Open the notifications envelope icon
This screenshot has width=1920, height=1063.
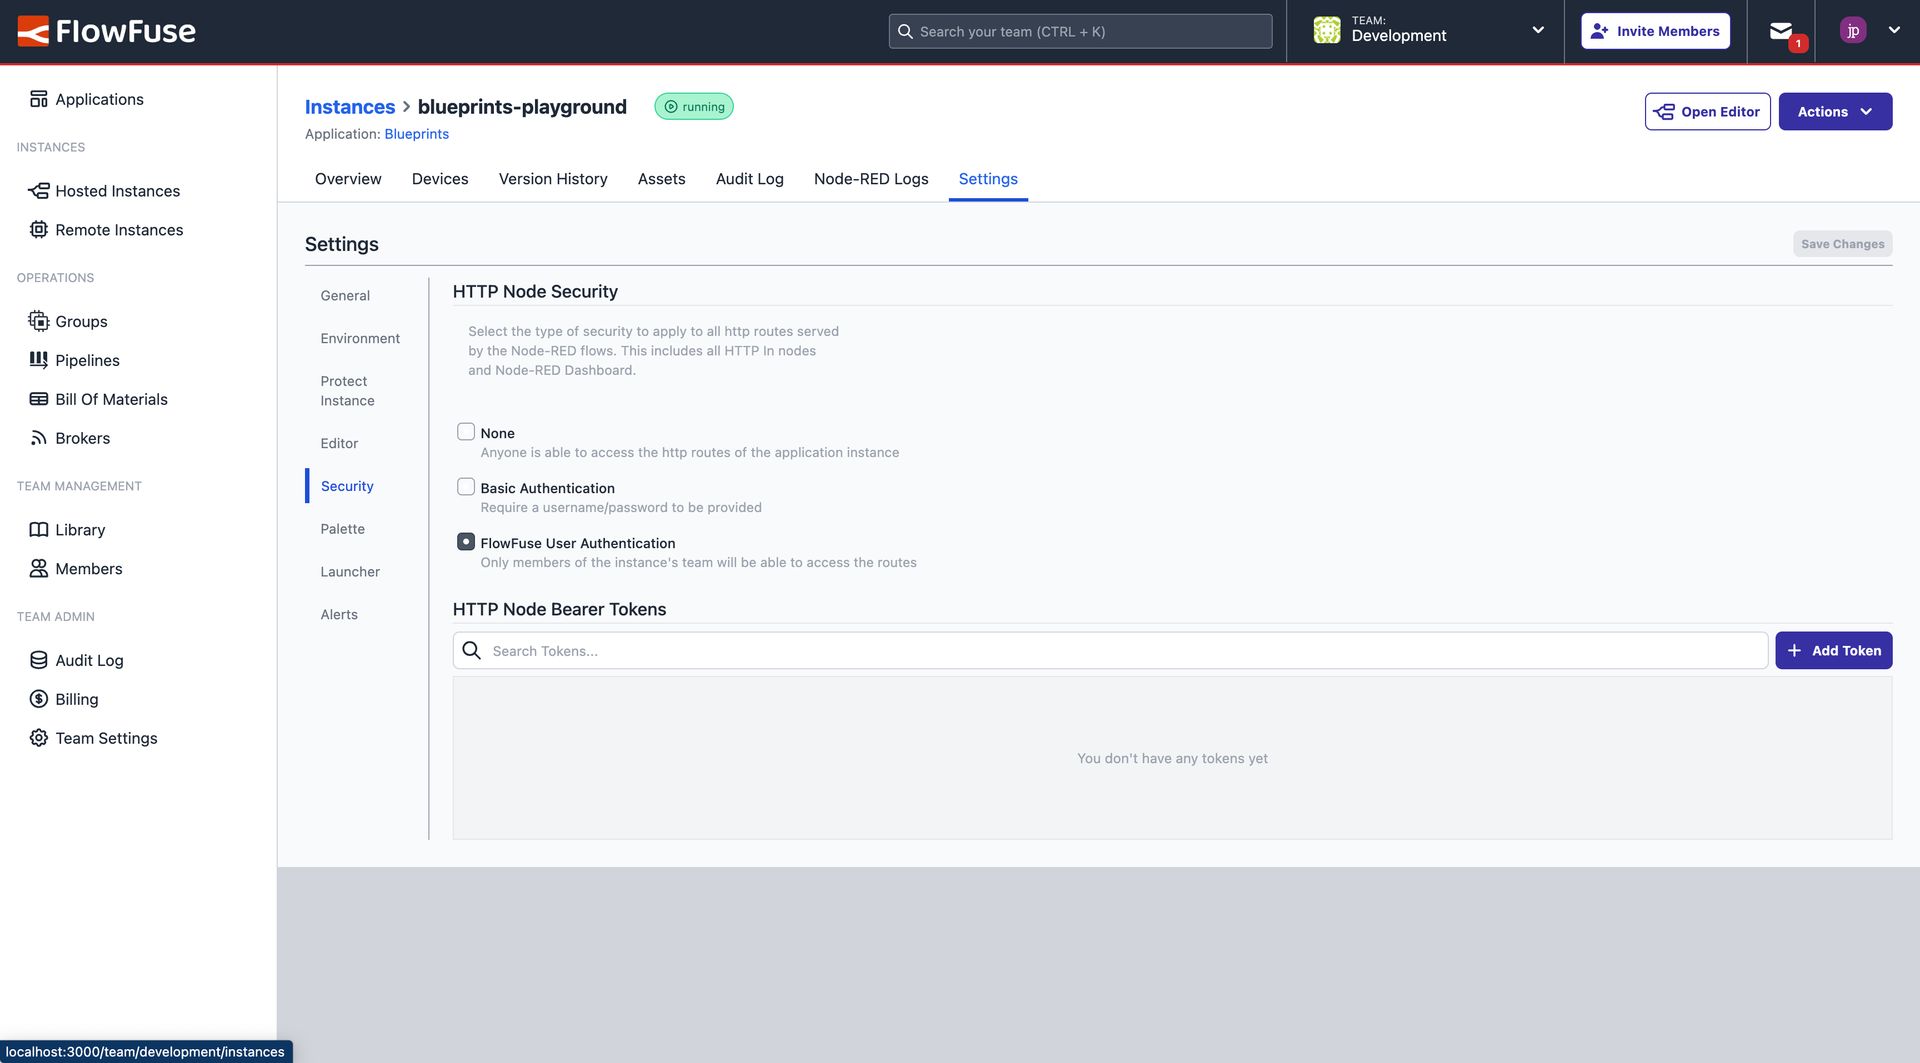[1781, 30]
